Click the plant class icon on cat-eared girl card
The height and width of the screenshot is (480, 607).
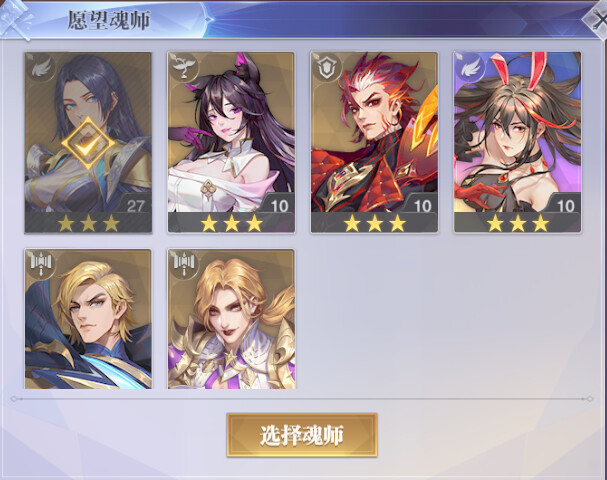click(x=184, y=69)
